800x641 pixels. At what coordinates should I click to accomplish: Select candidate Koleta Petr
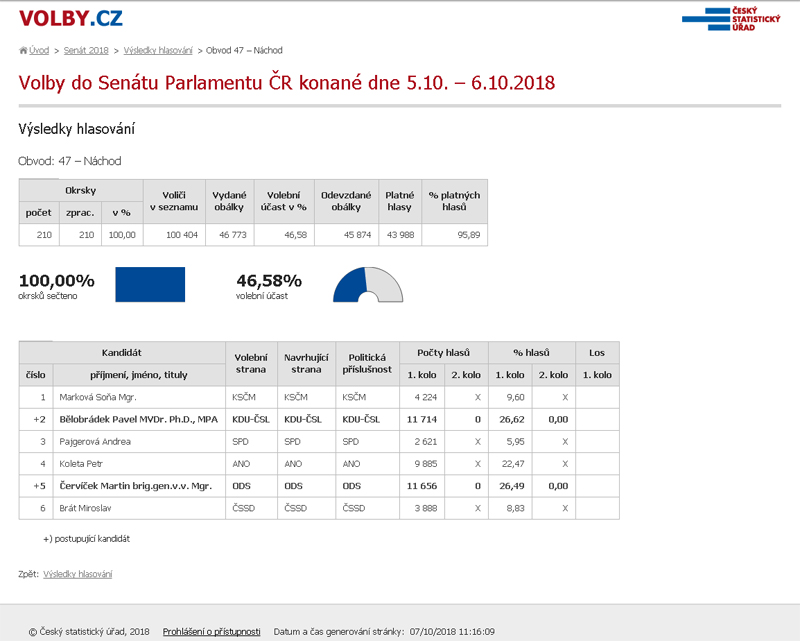(81, 464)
